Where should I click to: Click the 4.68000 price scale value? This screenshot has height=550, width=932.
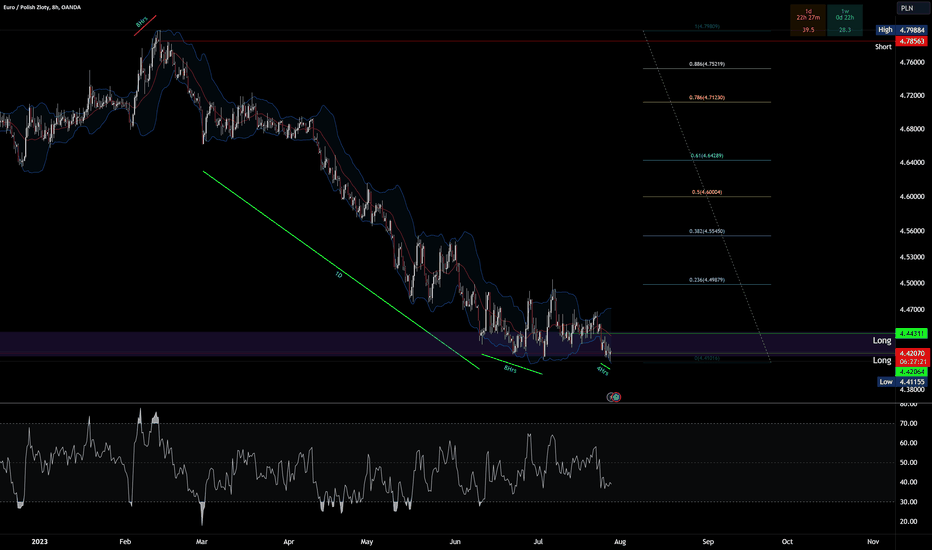[912, 128]
